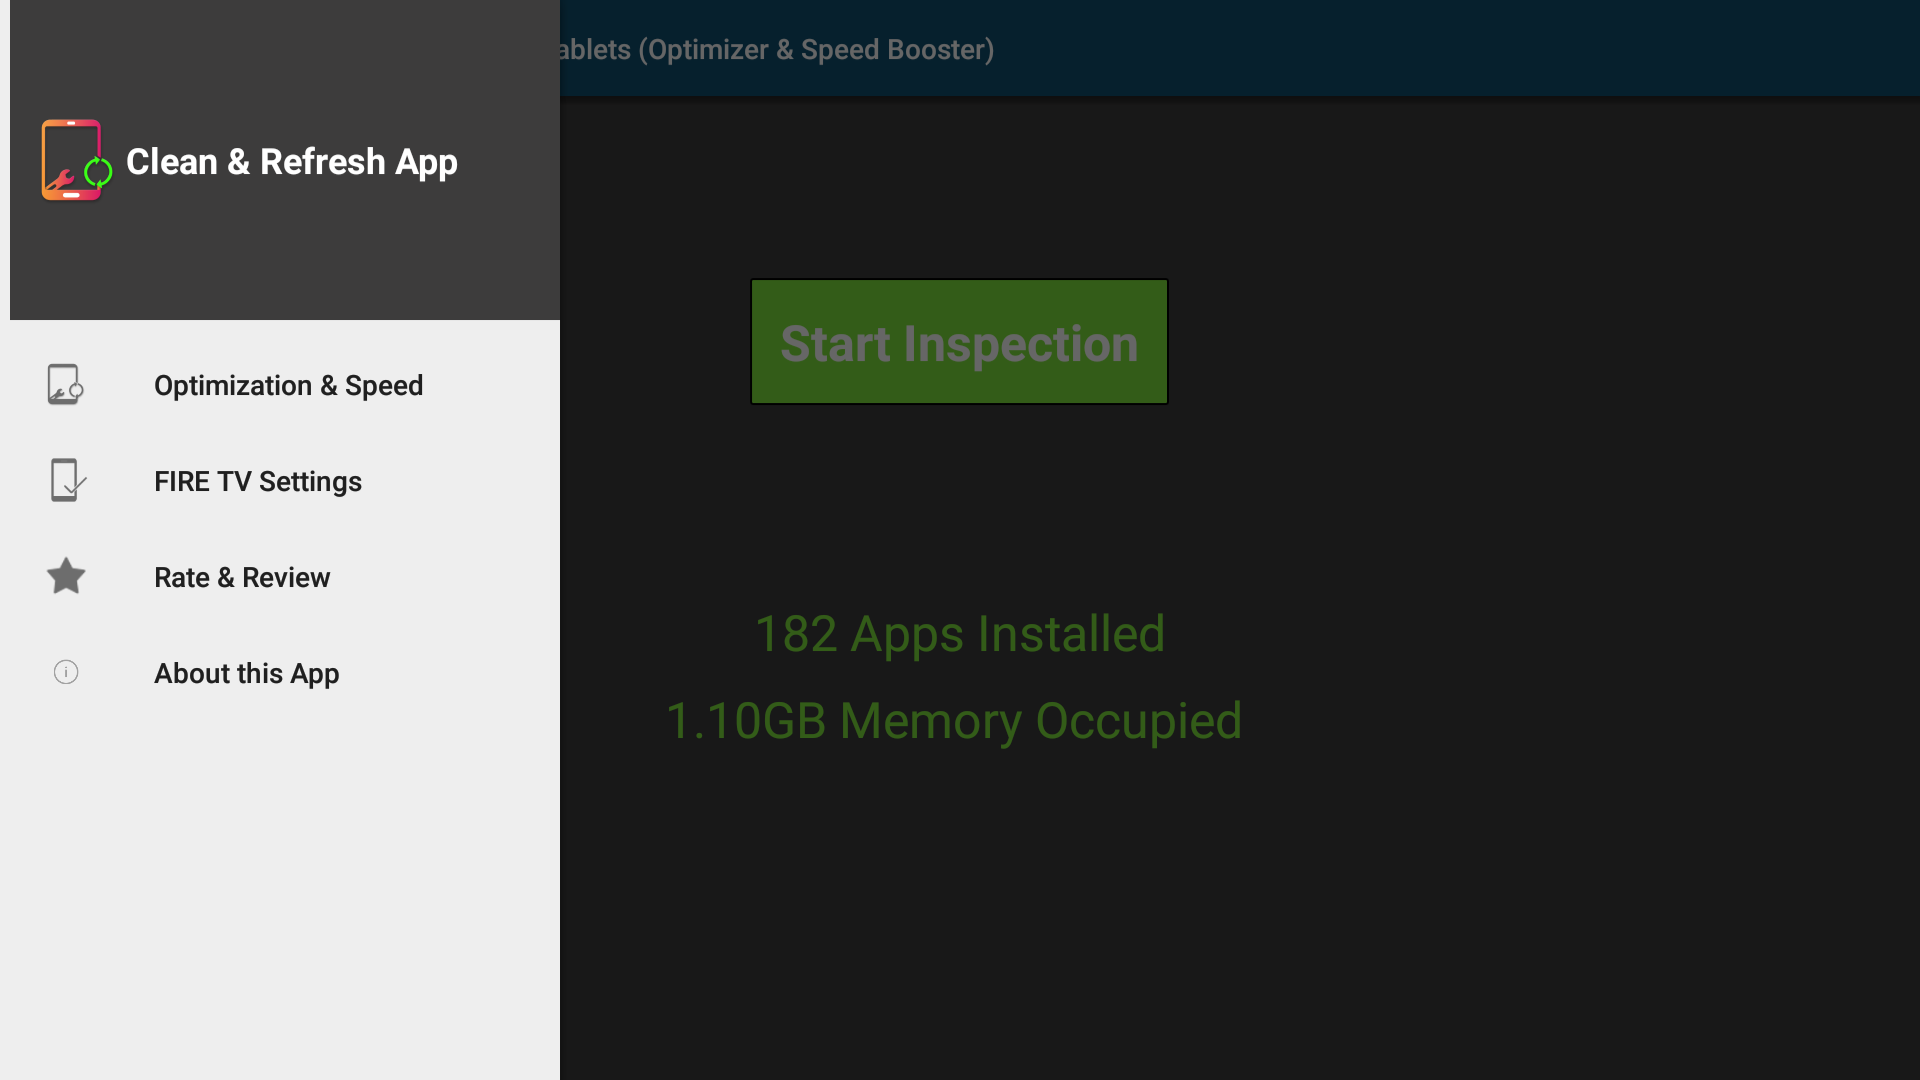Click the Optimization & Speed wrench-tablet icon
Screen dimensions: 1920x1080
65,385
